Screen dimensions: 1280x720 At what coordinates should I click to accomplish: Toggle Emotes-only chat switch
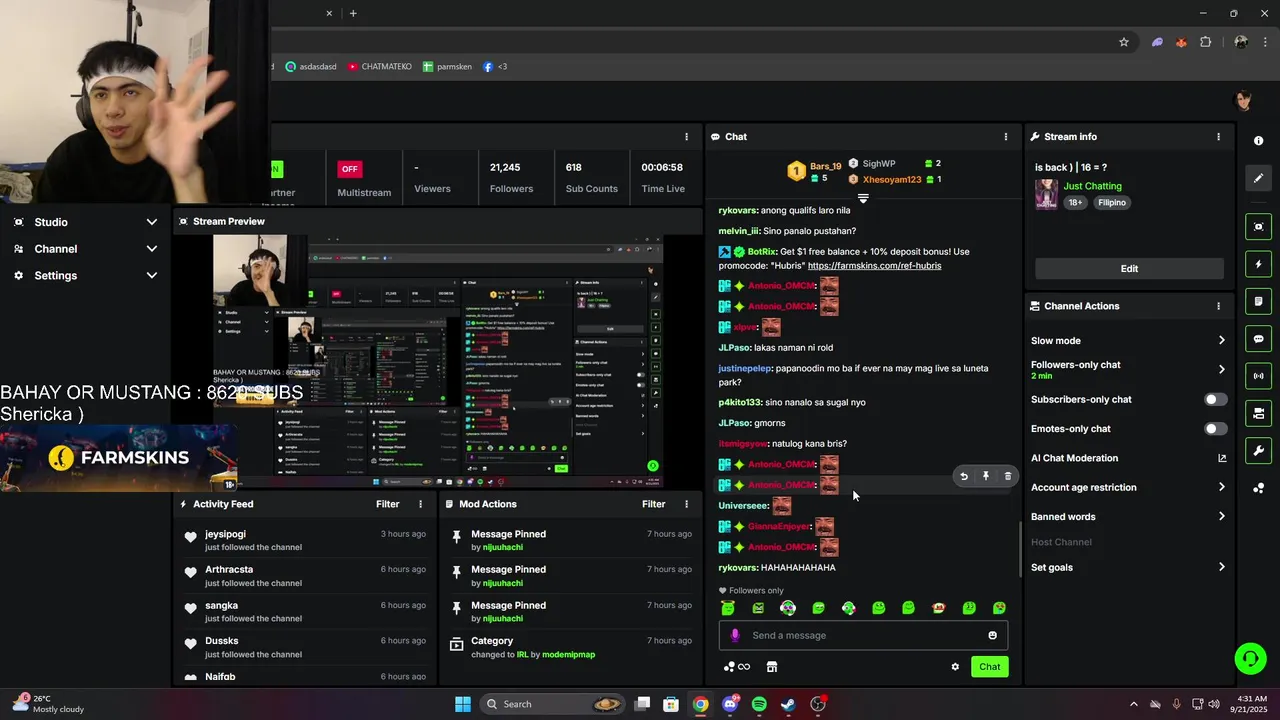1215,429
